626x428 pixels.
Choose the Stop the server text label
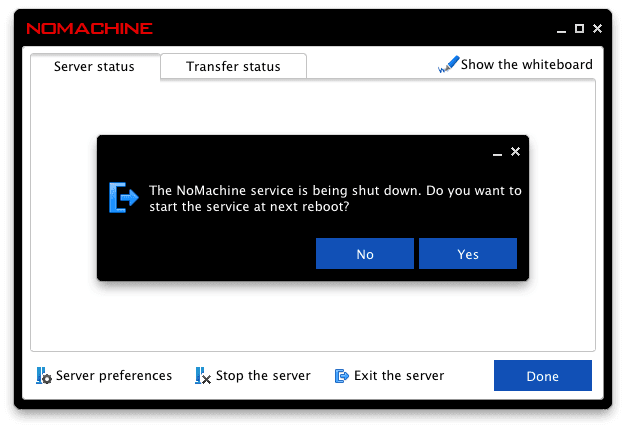coord(263,376)
